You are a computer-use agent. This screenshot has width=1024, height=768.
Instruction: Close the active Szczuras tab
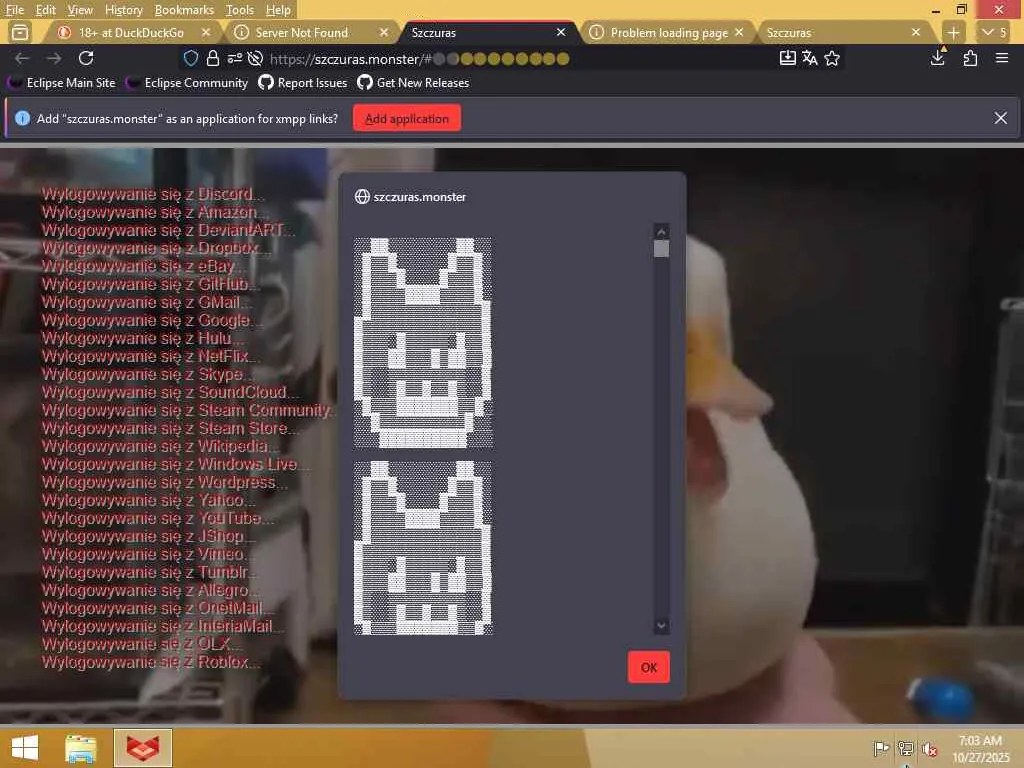coord(560,32)
